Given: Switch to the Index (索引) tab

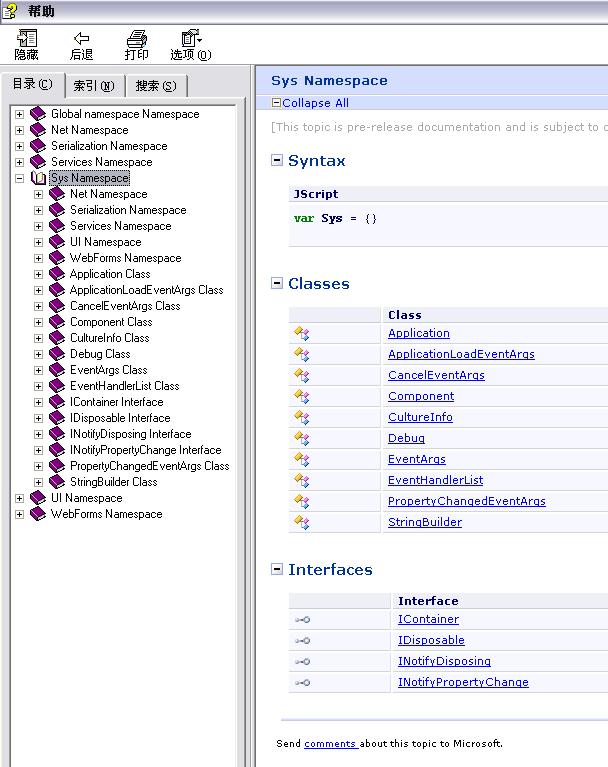Looking at the screenshot, I should [x=94, y=86].
